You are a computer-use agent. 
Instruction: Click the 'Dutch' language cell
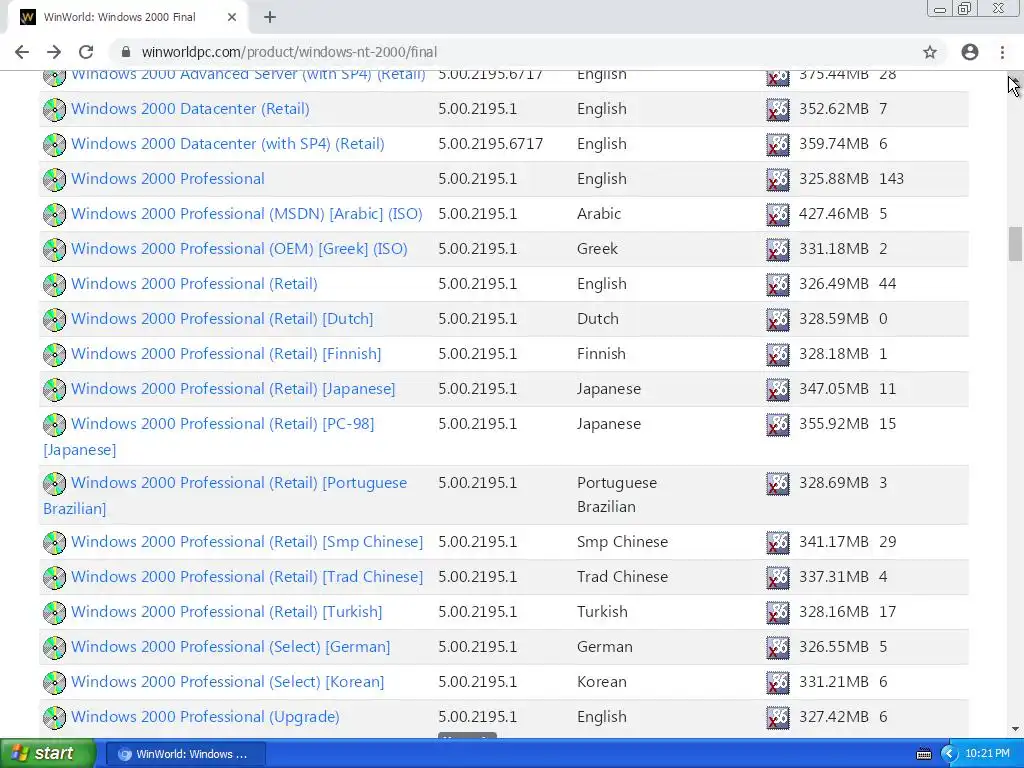[x=598, y=319]
